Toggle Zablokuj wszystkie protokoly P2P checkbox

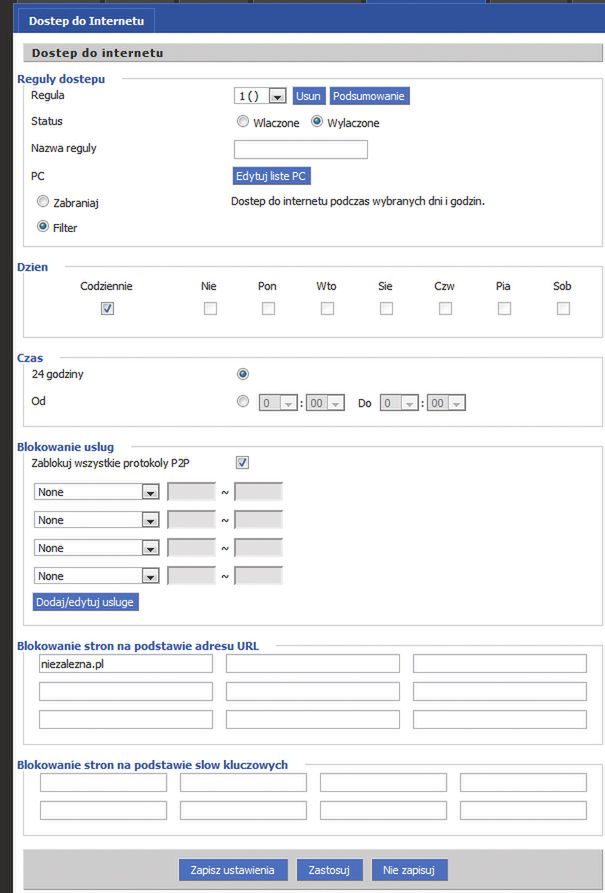pos(242,463)
